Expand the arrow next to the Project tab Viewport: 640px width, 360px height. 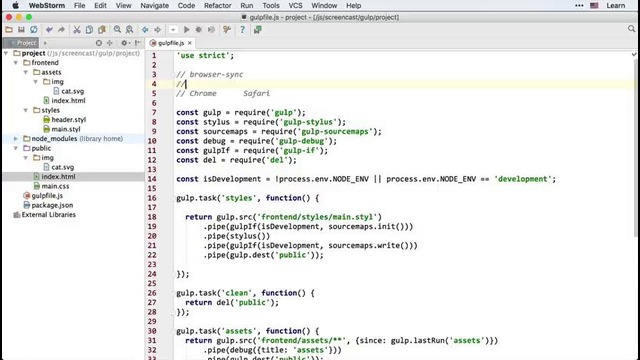(x=45, y=43)
